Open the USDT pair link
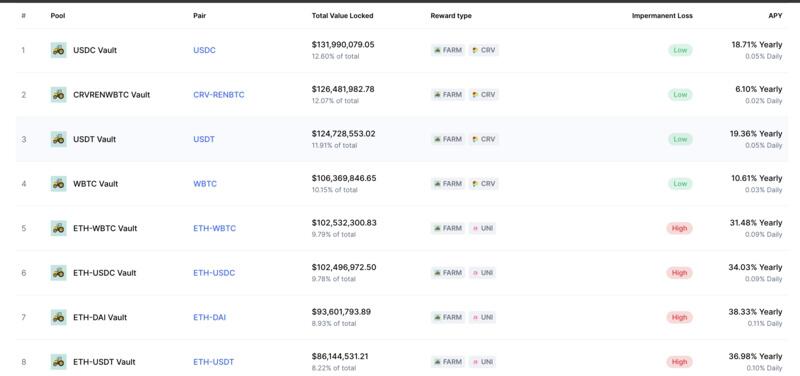The image size is (800, 376). click(204, 139)
